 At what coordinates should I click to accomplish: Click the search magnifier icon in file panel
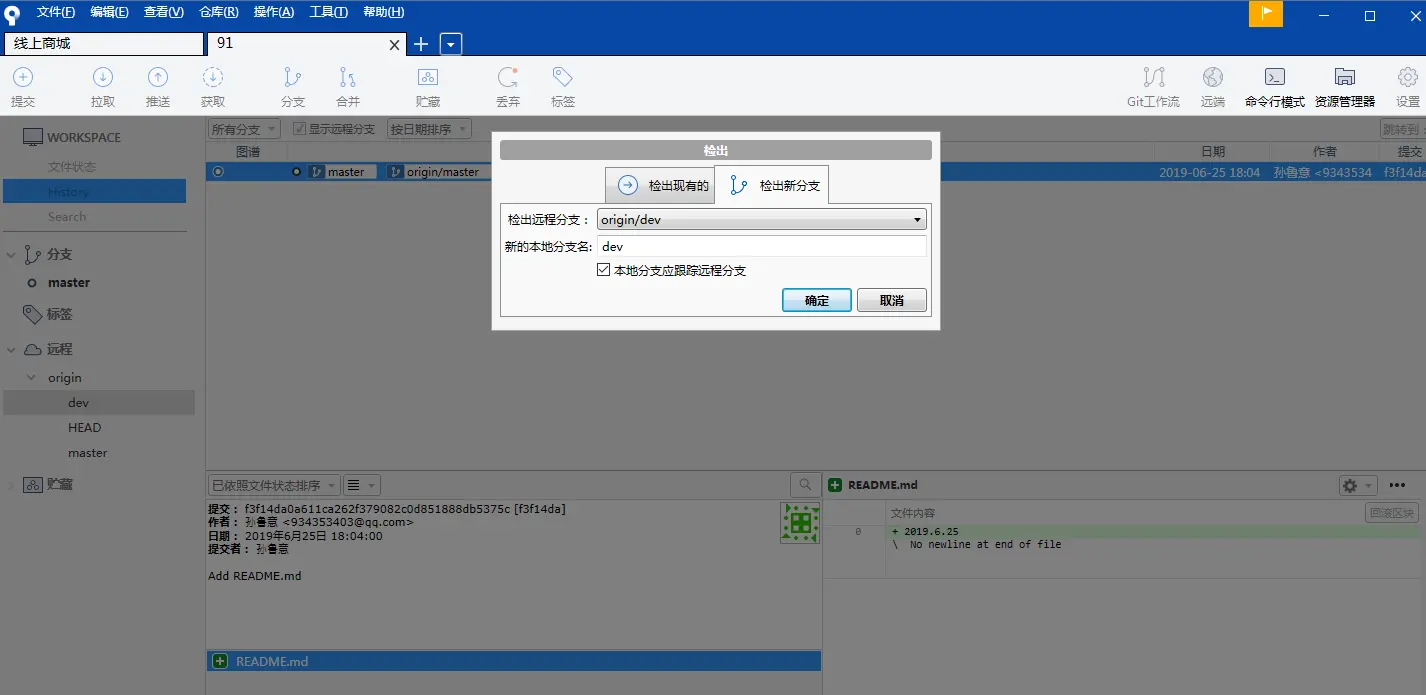coord(805,485)
